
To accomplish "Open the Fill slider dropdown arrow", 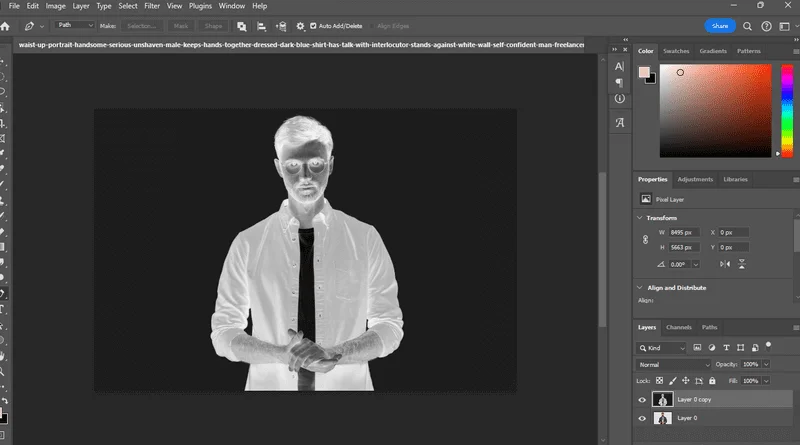I will [766, 381].
